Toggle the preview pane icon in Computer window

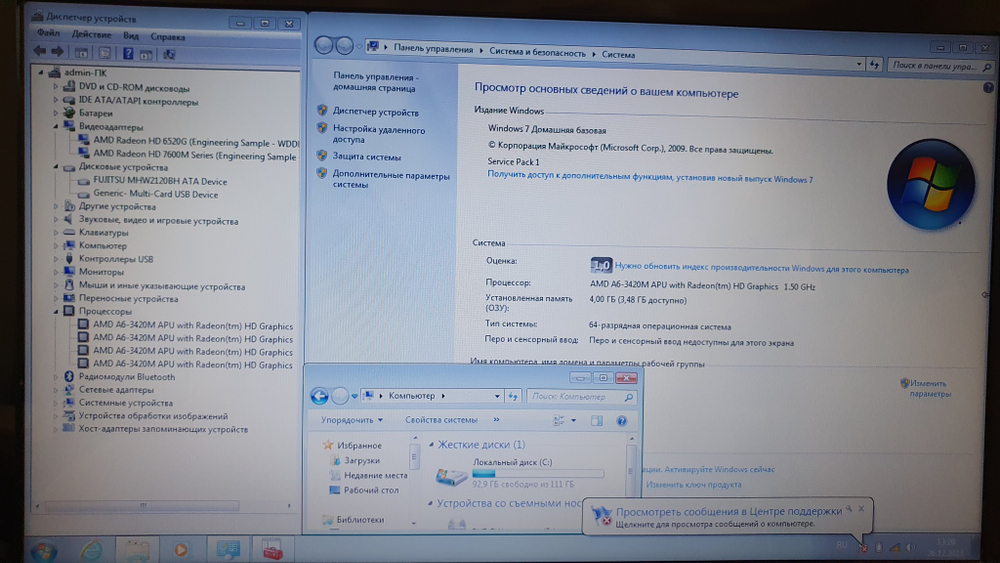(x=596, y=421)
